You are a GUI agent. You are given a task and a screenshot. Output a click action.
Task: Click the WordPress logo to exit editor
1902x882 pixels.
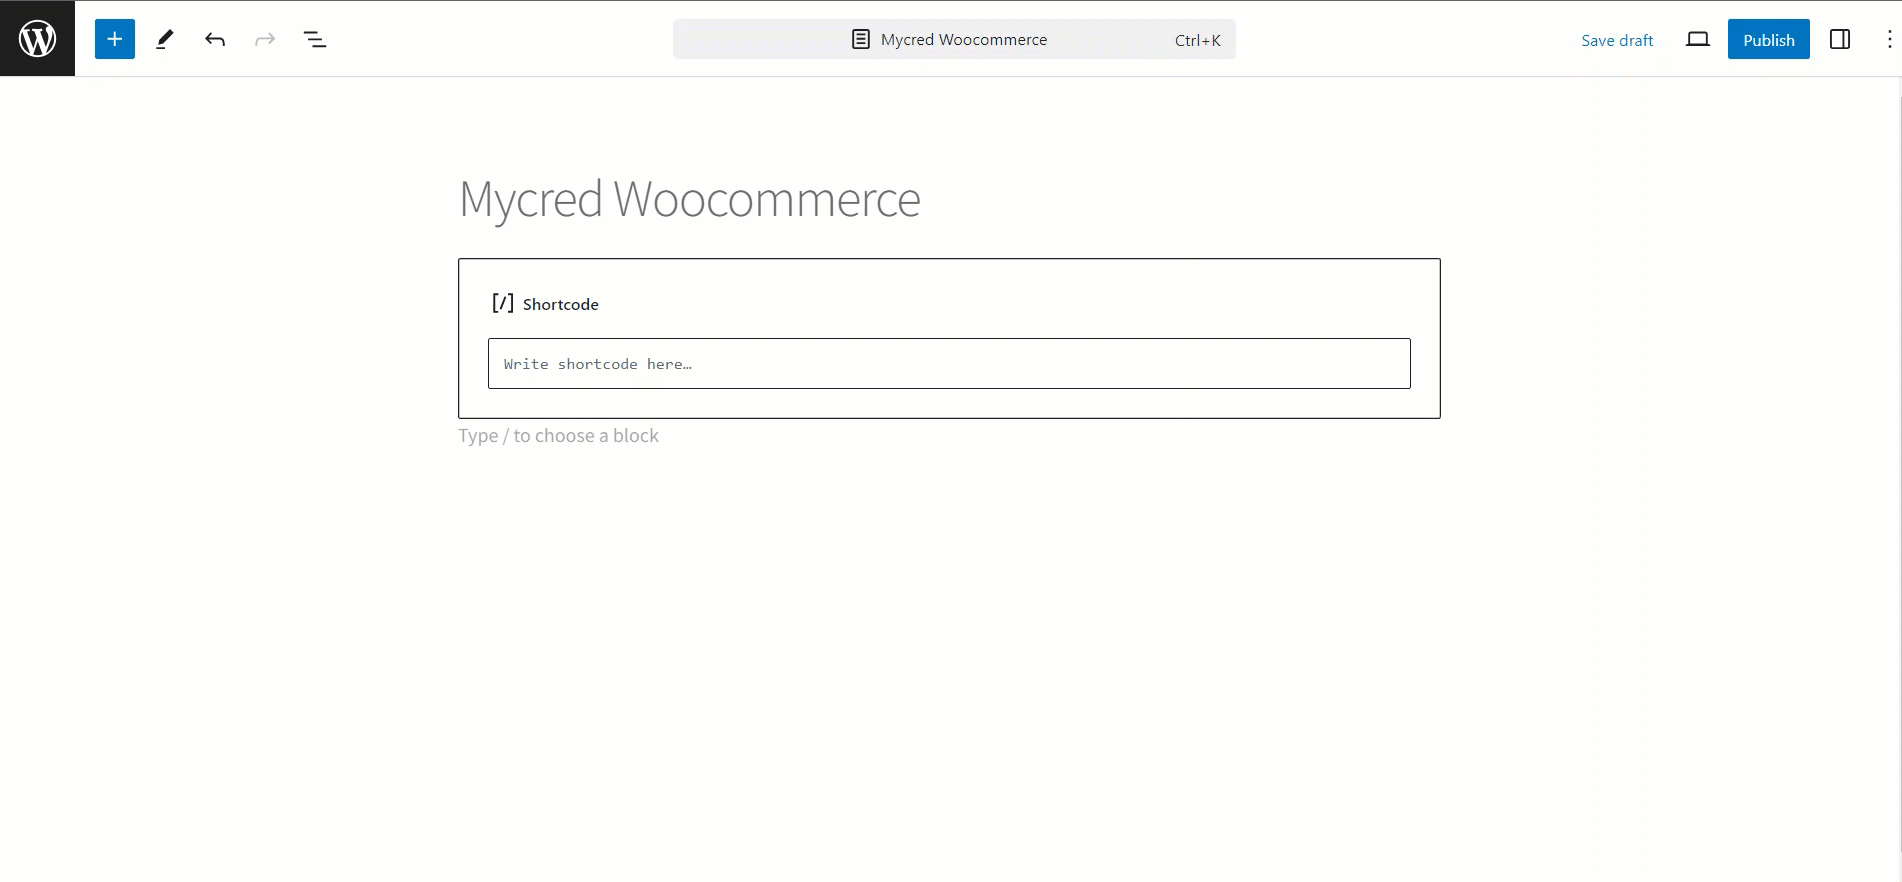[x=37, y=39]
